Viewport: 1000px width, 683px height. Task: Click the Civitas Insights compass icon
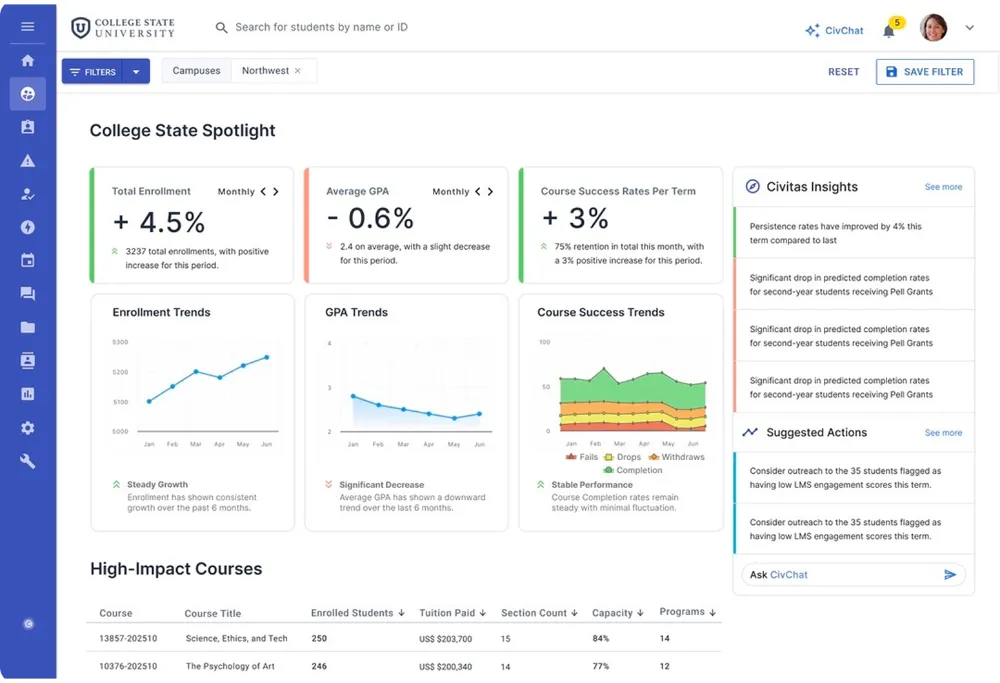[753, 186]
